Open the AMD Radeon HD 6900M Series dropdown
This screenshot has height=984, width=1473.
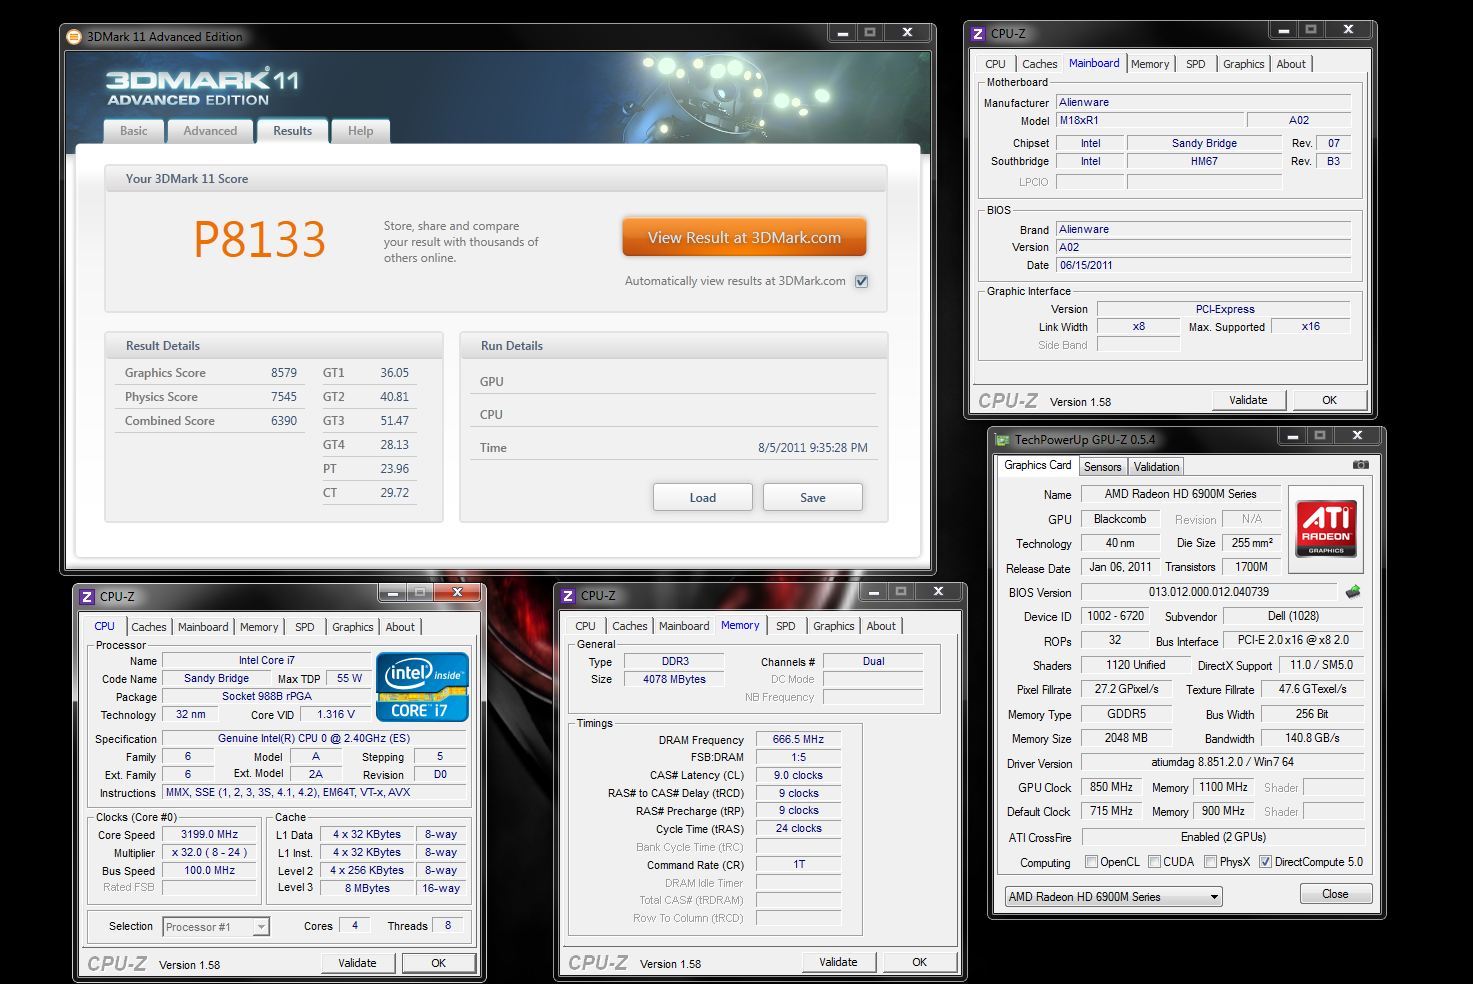point(1113,896)
